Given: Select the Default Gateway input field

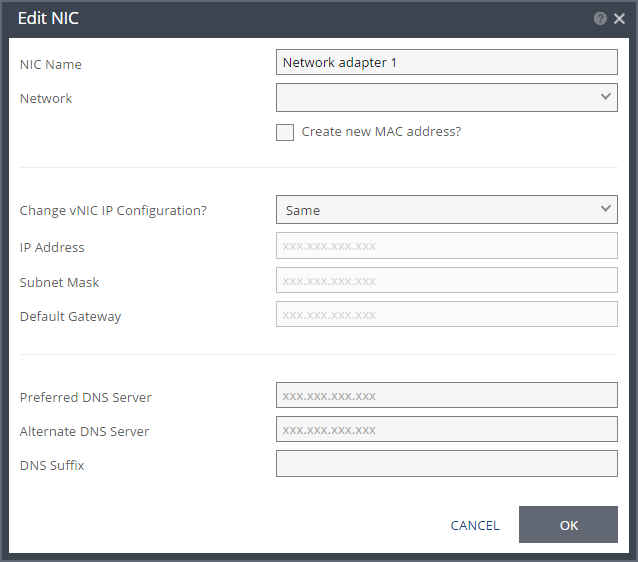Looking at the screenshot, I should [447, 314].
